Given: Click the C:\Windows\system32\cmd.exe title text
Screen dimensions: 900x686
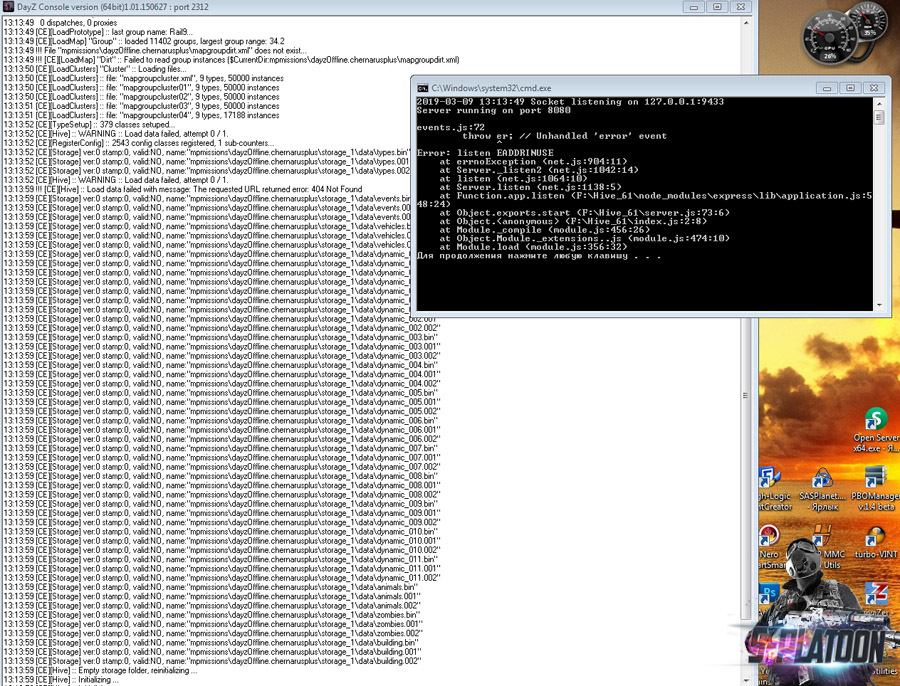Looking at the screenshot, I should (x=491, y=88).
